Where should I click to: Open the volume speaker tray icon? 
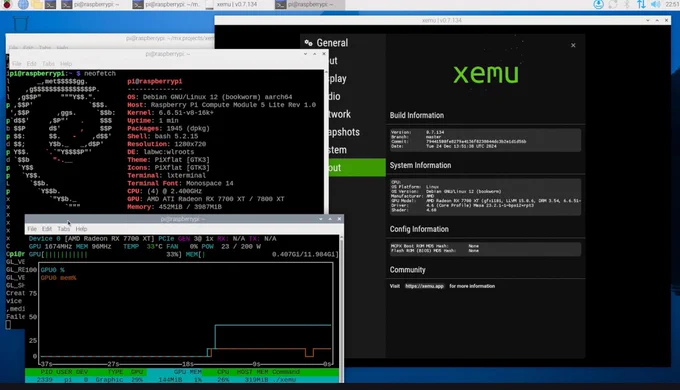656,4
